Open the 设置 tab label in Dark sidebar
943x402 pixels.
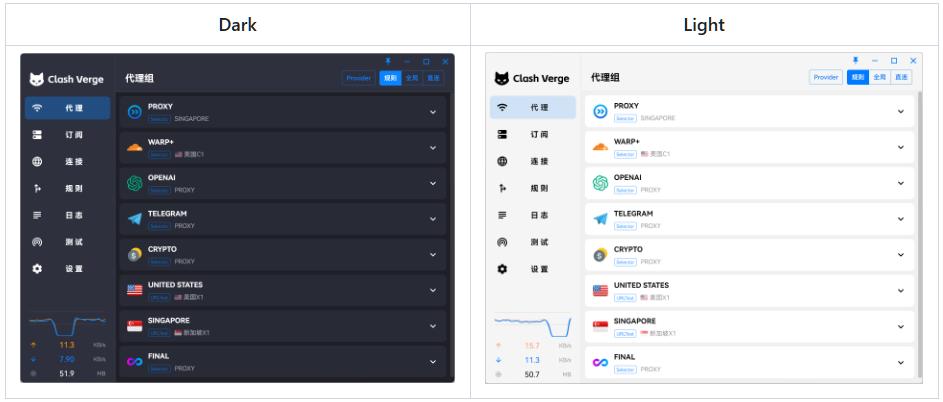[74, 269]
